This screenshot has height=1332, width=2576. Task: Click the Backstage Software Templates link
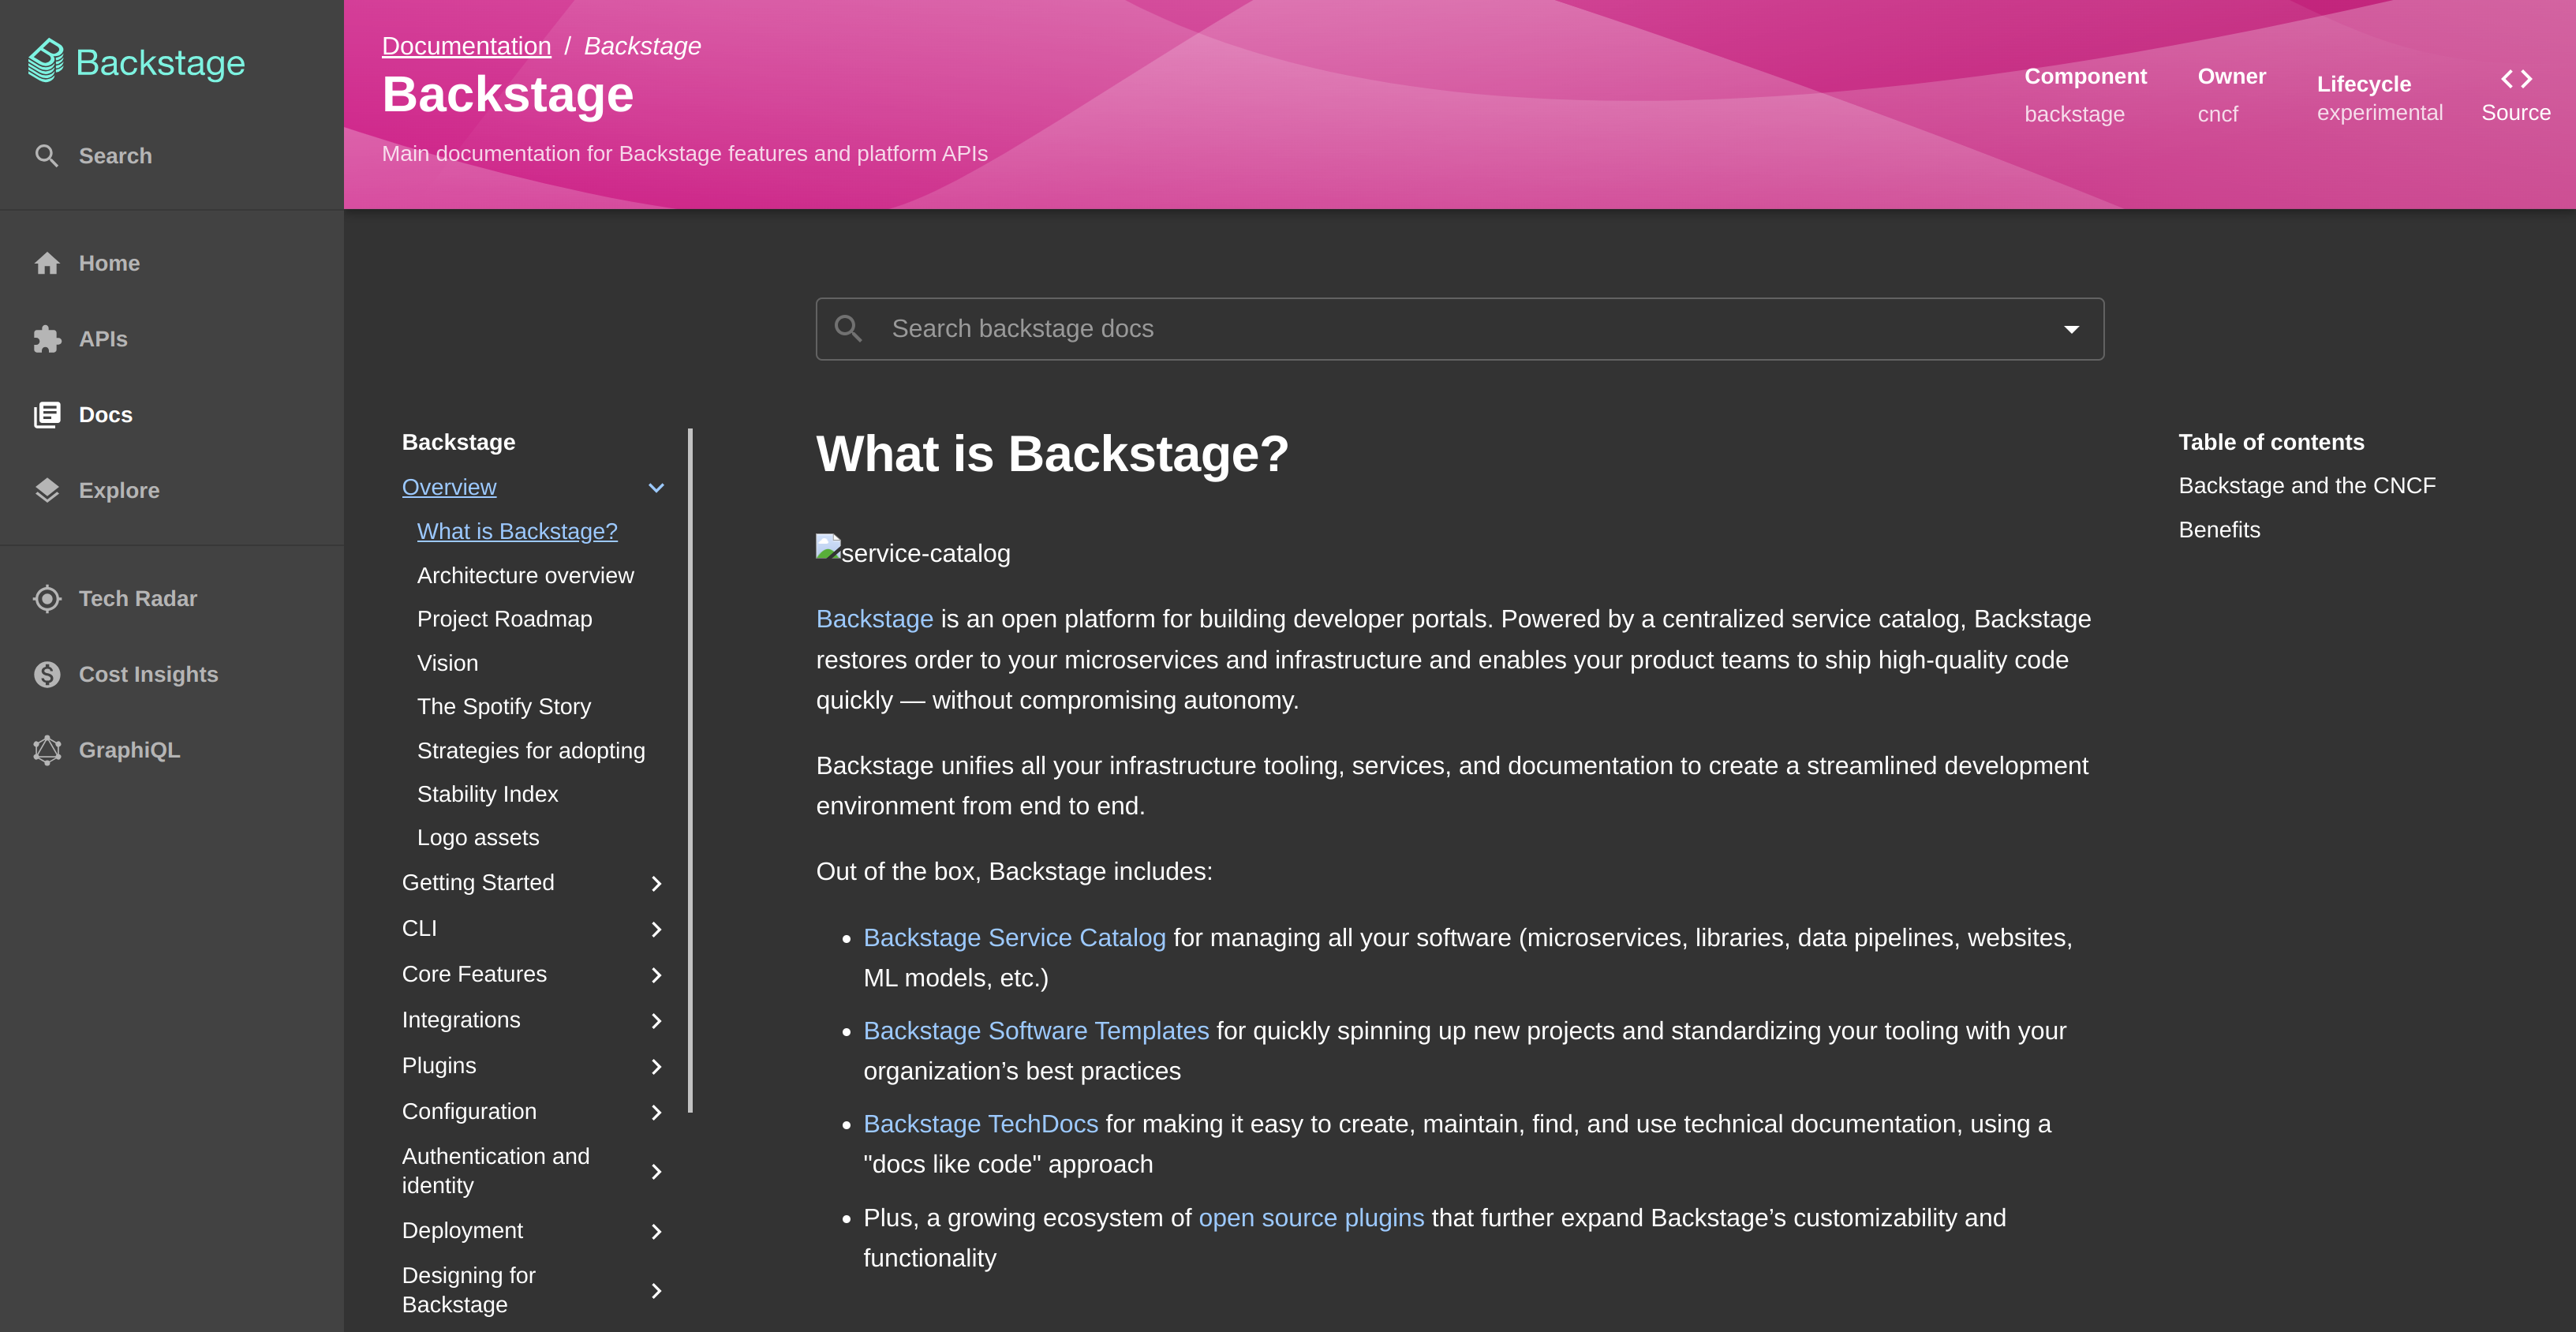1036,1030
